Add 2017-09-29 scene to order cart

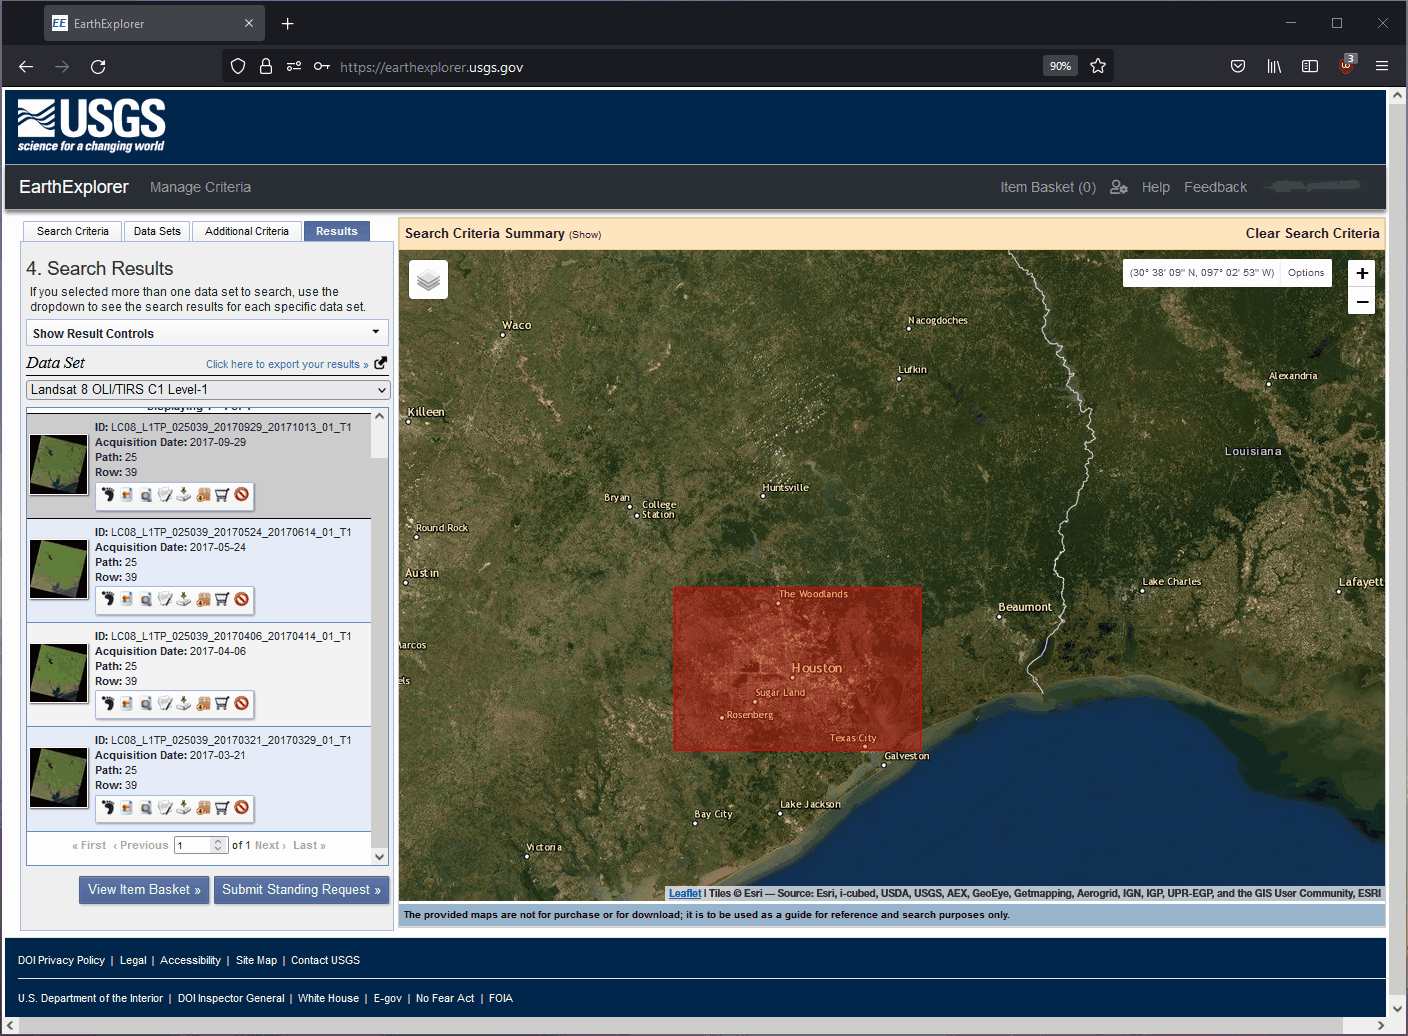[222, 495]
